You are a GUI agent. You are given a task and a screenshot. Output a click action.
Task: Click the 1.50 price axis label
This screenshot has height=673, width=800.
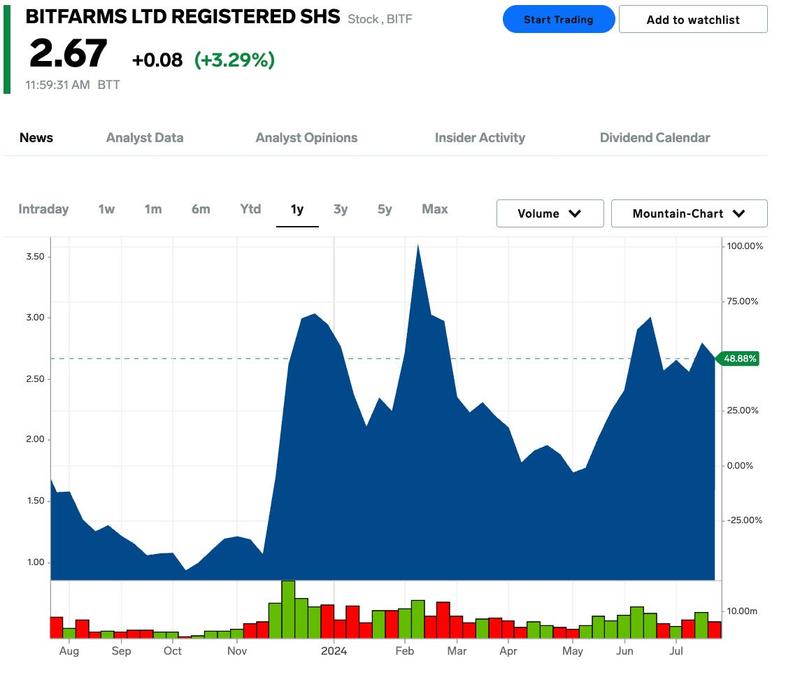[35, 501]
